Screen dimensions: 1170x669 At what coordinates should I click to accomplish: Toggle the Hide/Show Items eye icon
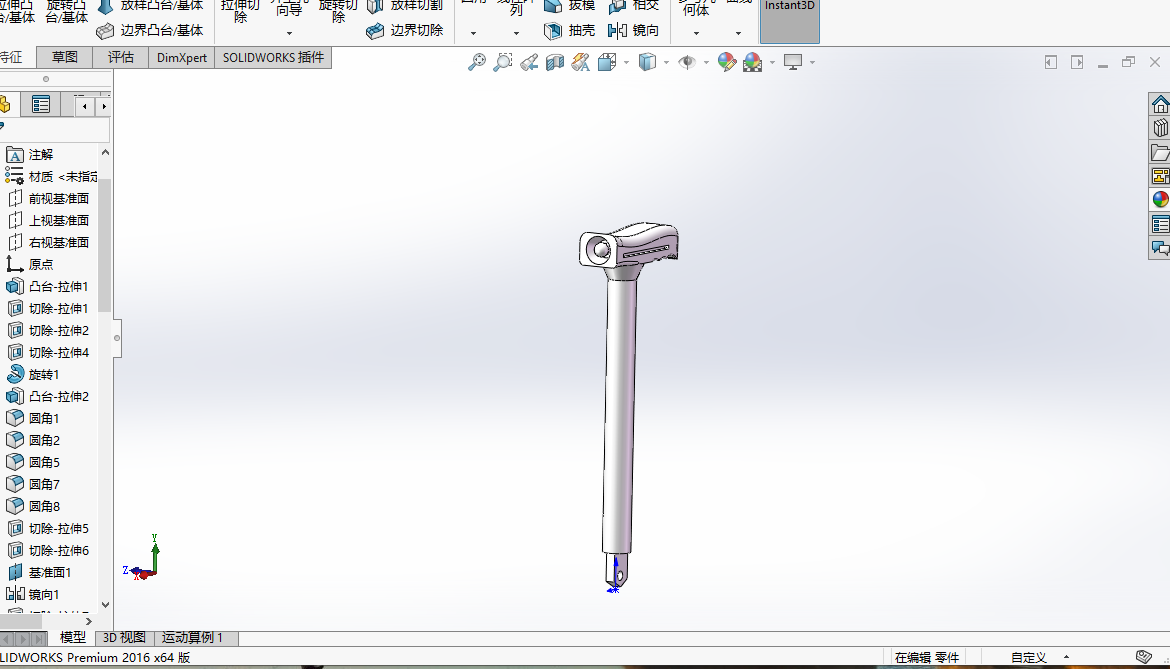687,62
